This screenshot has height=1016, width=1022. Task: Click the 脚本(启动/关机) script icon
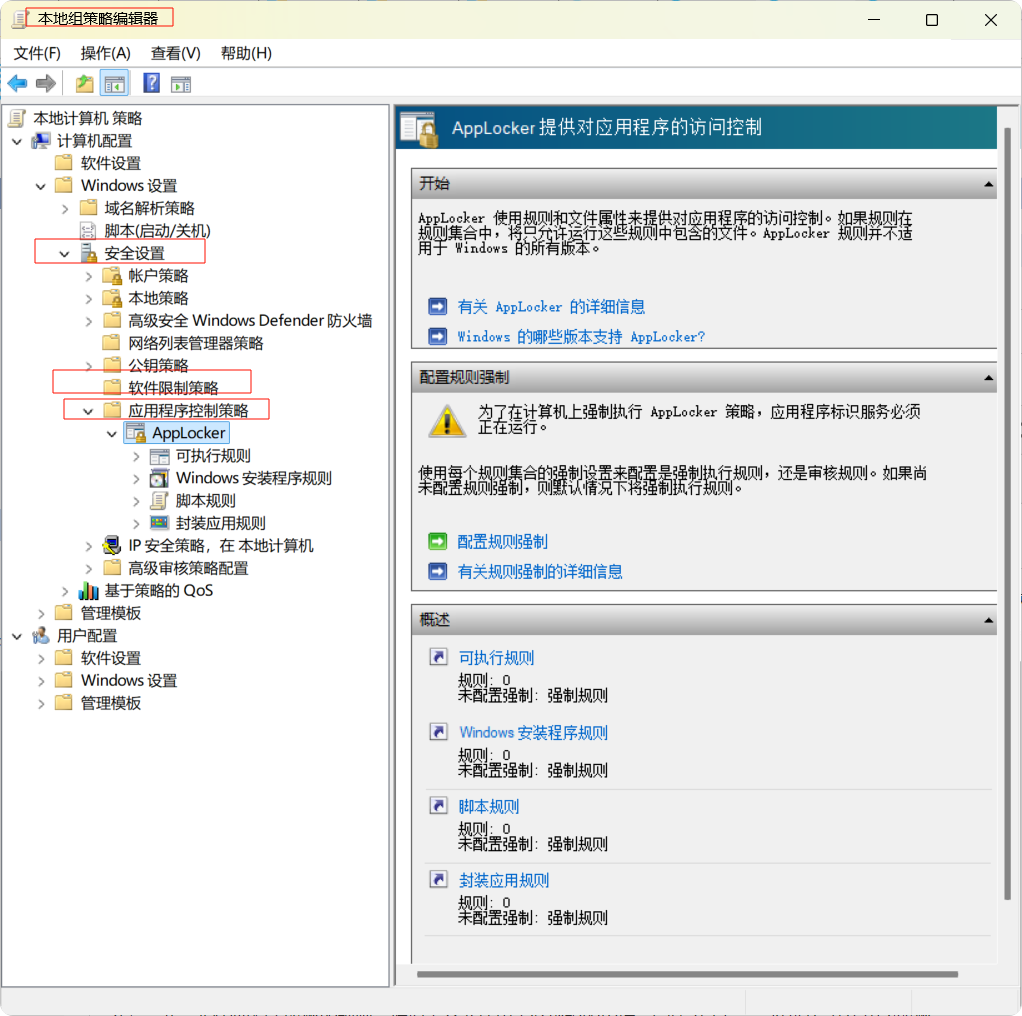click(x=87, y=231)
